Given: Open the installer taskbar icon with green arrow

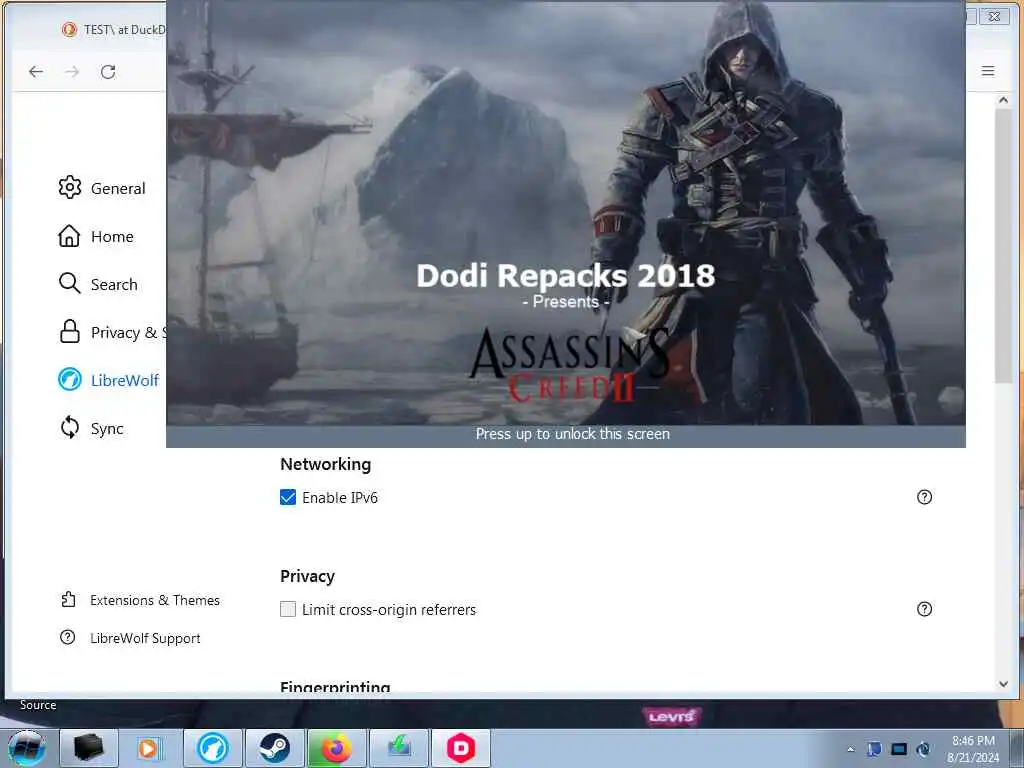Looking at the screenshot, I should pyautogui.click(x=398, y=748).
